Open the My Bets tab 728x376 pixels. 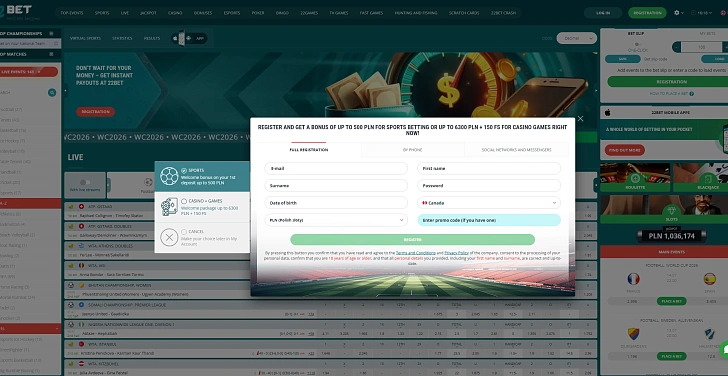[x=707, y=33]
